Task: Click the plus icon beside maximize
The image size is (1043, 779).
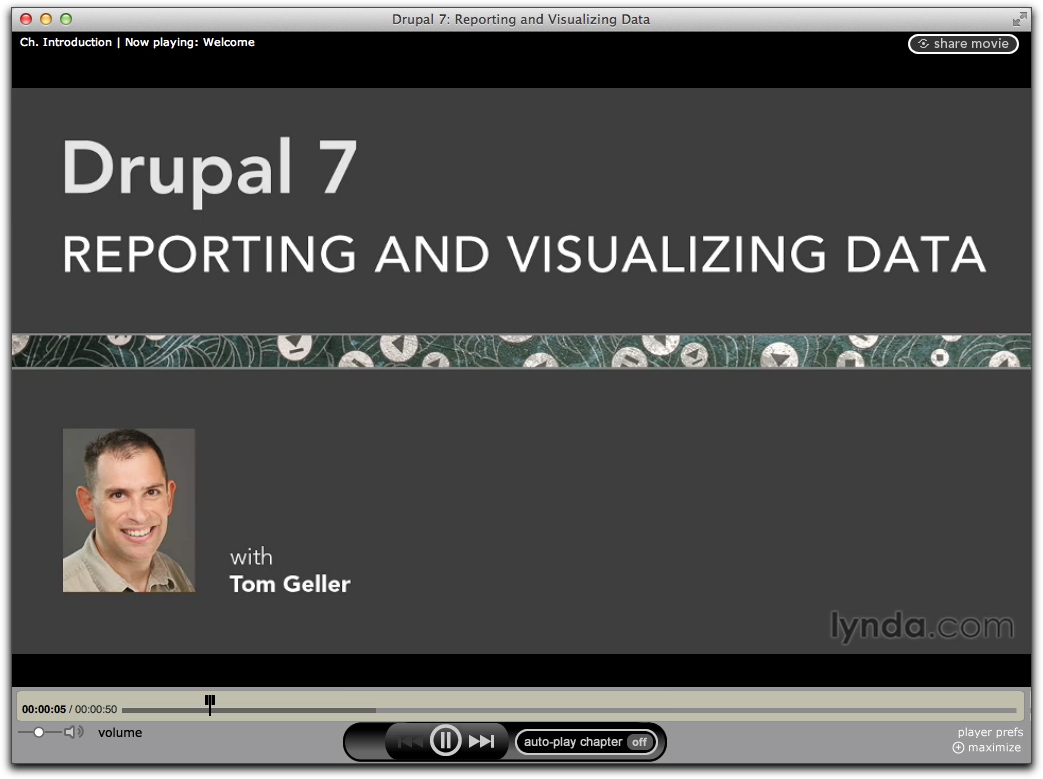Action: click(958, 748)
